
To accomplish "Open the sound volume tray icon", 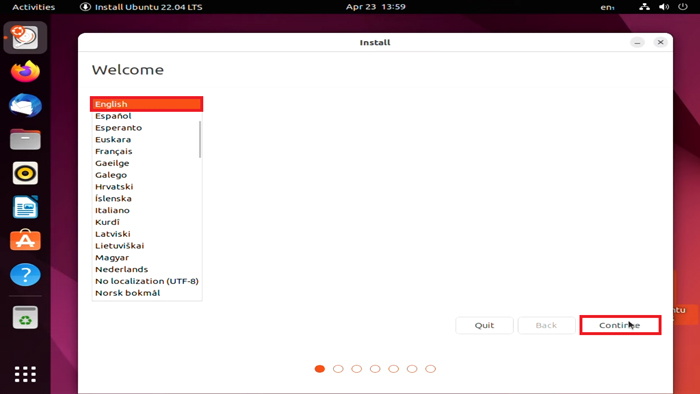I will point(664,7).
